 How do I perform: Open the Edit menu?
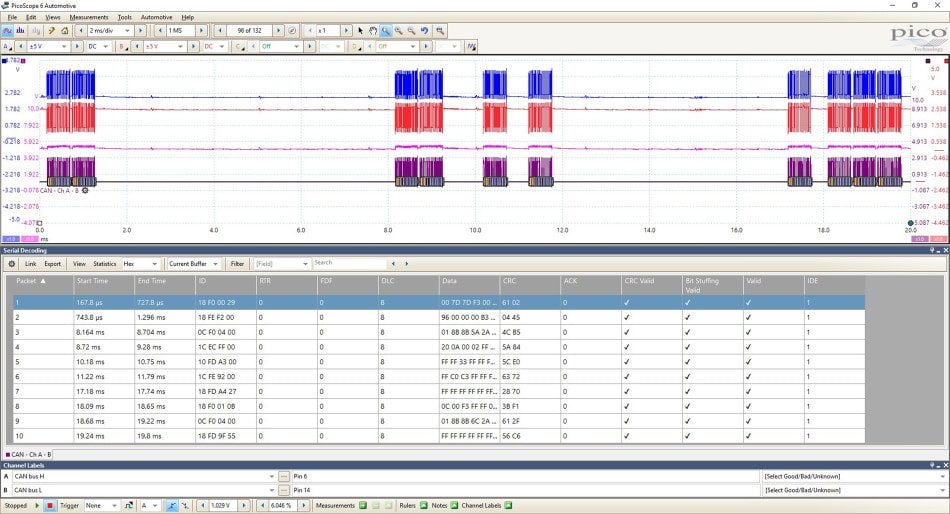point(31,17)
